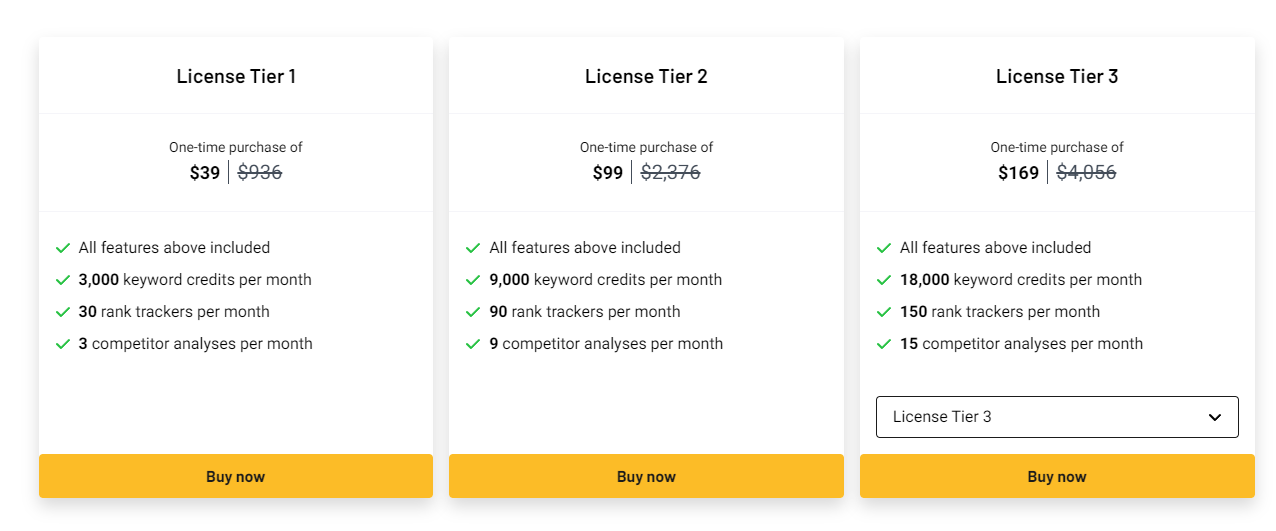
Task: Click the $39 price in Tier 1
Action: pyautogui.click(x=205, y=173)
